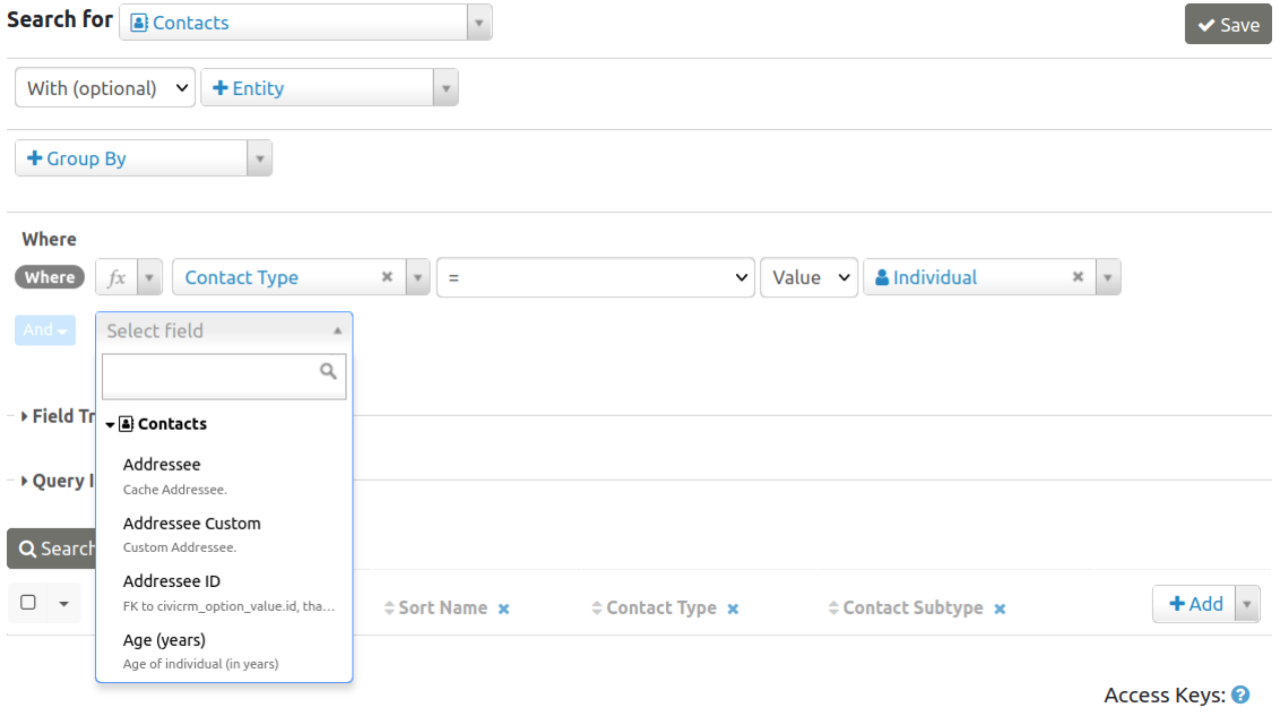Clear the Individual value selection

[1078, 277]
